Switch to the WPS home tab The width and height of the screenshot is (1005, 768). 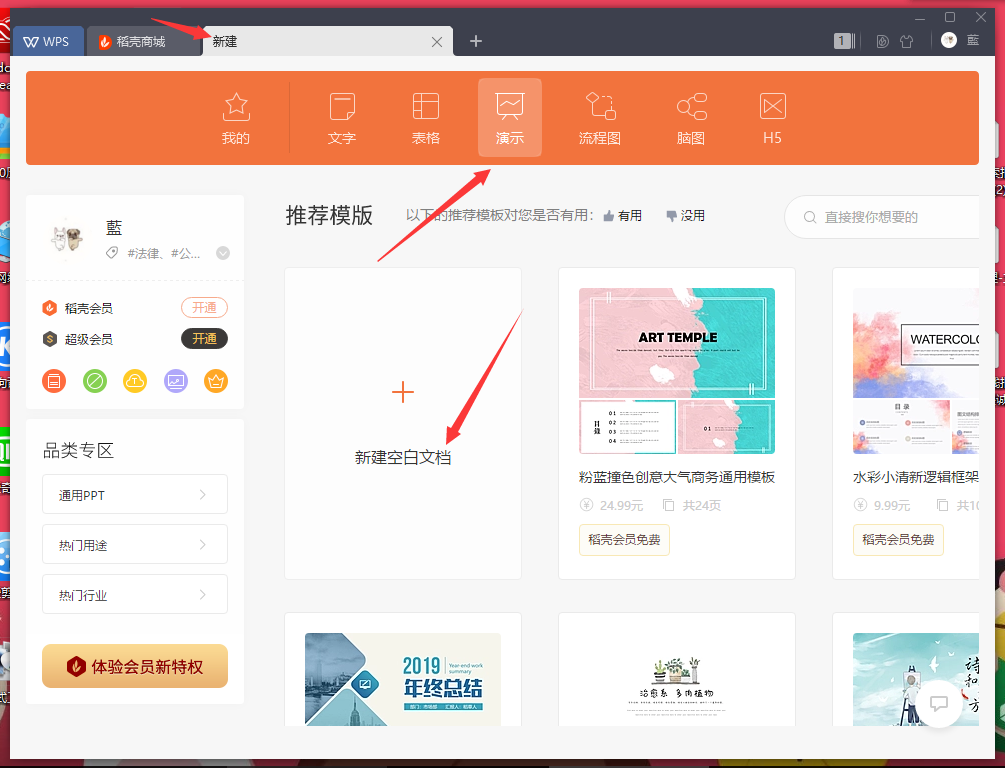(x=47, y=41)
